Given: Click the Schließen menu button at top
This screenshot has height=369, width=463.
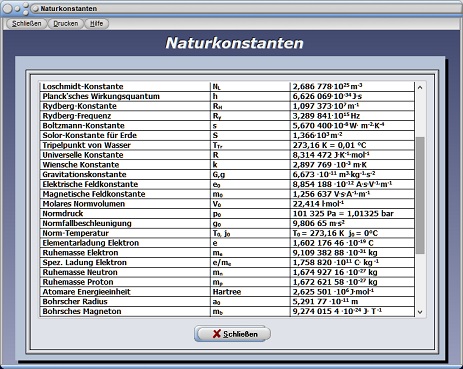Looking at the screenshot, I should pyautogui.click(x=26, y=24).
